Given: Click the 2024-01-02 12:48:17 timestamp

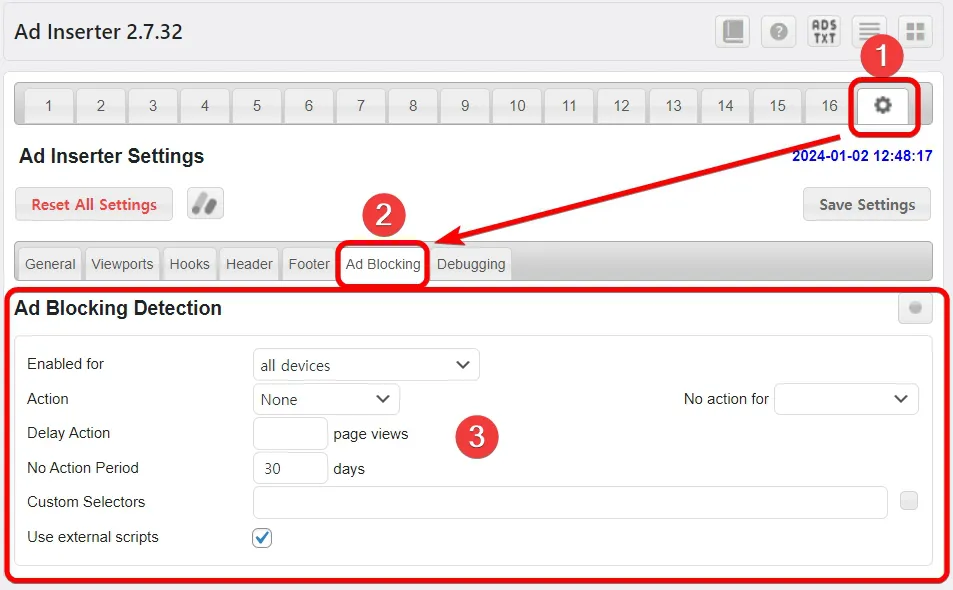Looking at the screenshot, I should (x=862, y=156).
